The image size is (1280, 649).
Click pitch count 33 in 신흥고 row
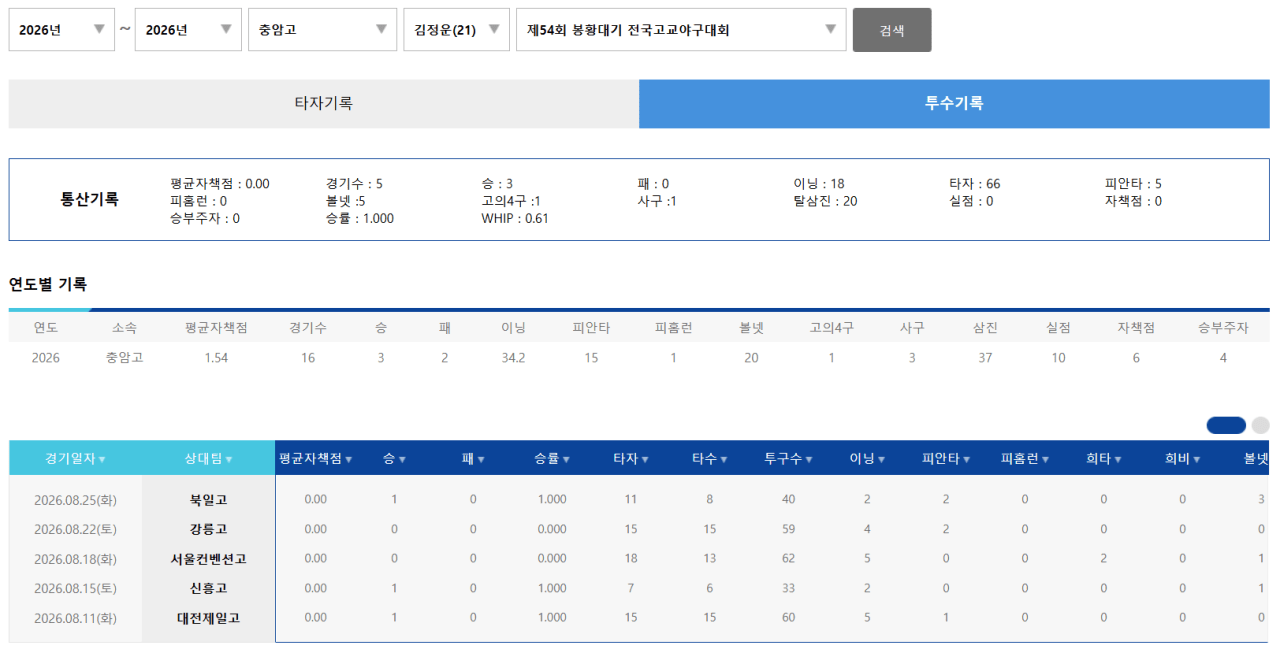coord(788,588)
